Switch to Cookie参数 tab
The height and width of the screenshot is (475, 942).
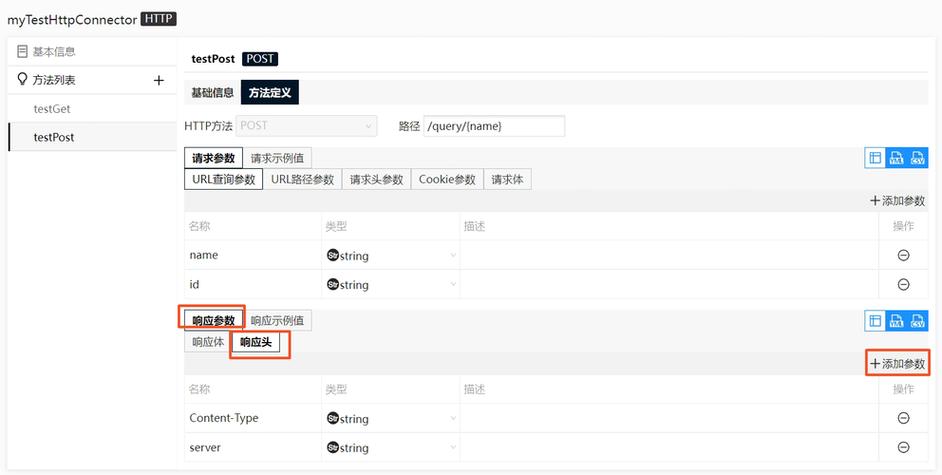point(447,179)
